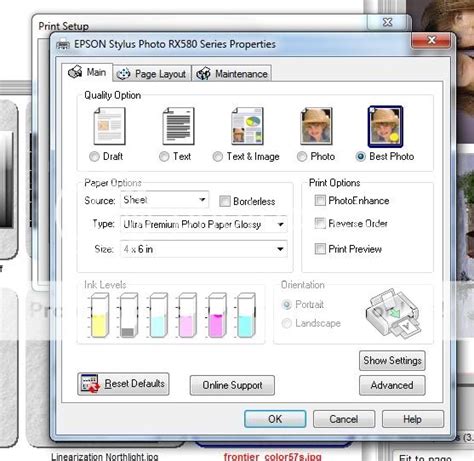
Task: Choose the Text & Image quality icon
Action: click(x=248, y=126)
